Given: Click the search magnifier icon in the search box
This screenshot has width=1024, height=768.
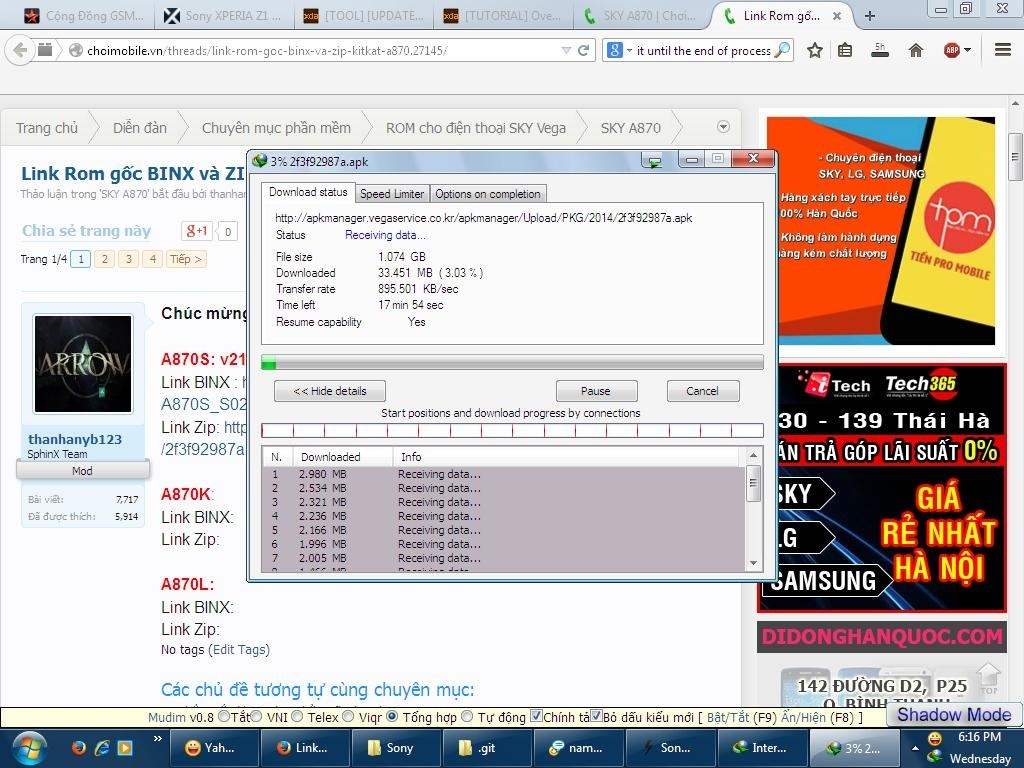Looking at the screenshot, I should pyautogui.click(x=782, y=50).
